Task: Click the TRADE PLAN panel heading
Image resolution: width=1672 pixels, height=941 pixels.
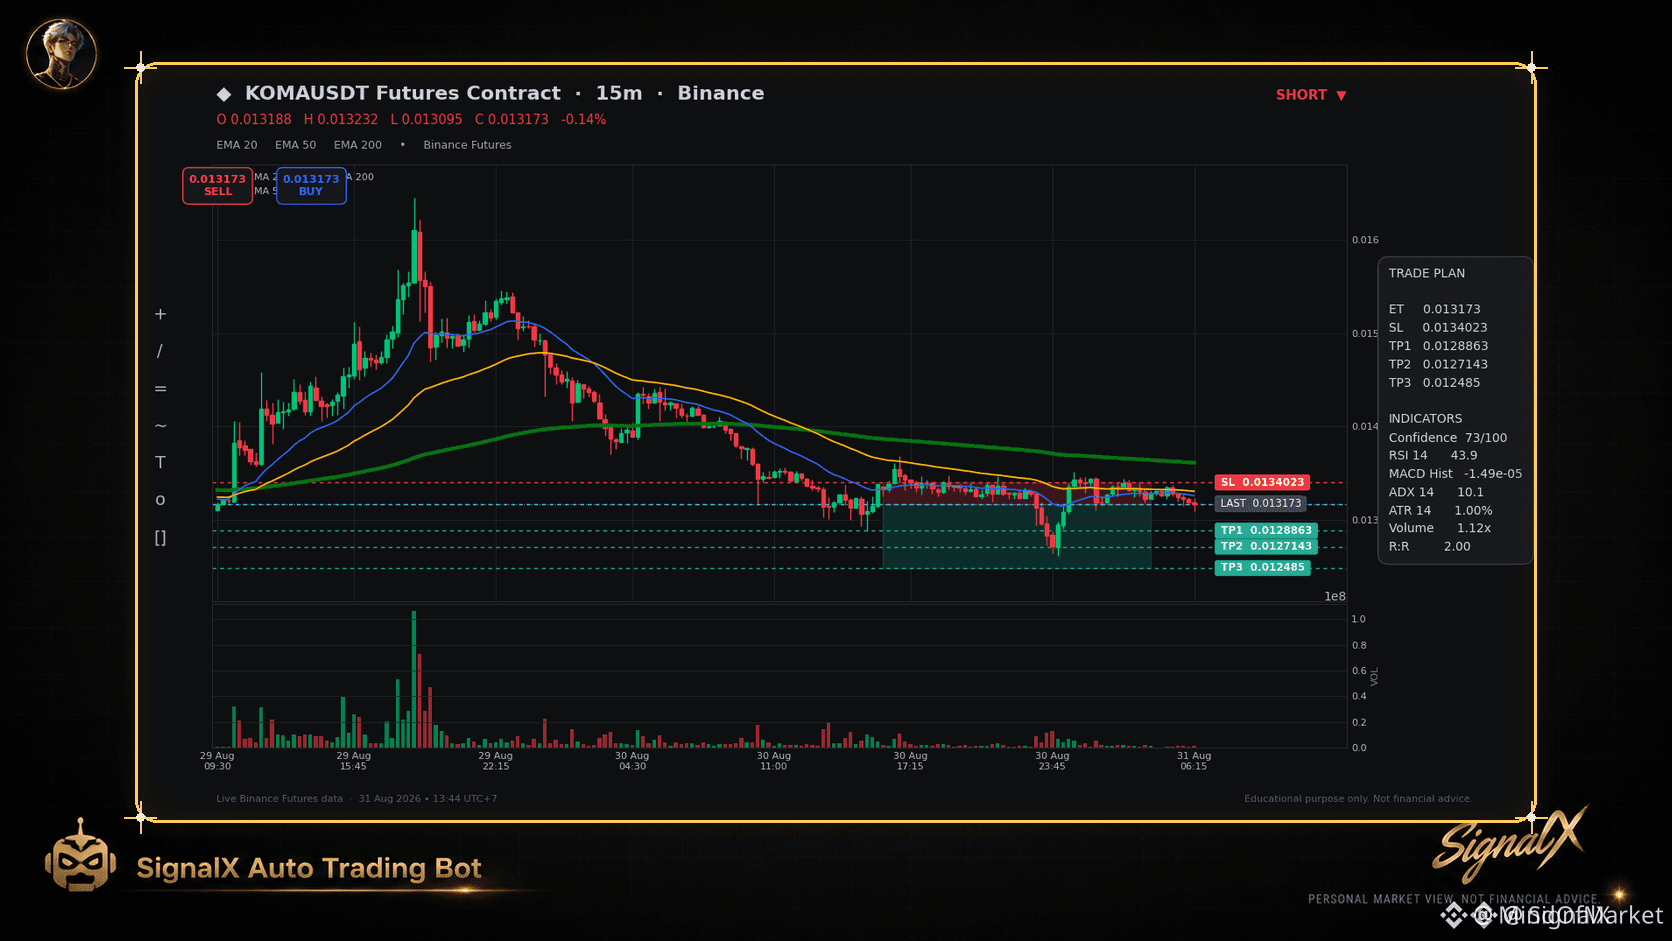Action: click(x=1426, y=273)
